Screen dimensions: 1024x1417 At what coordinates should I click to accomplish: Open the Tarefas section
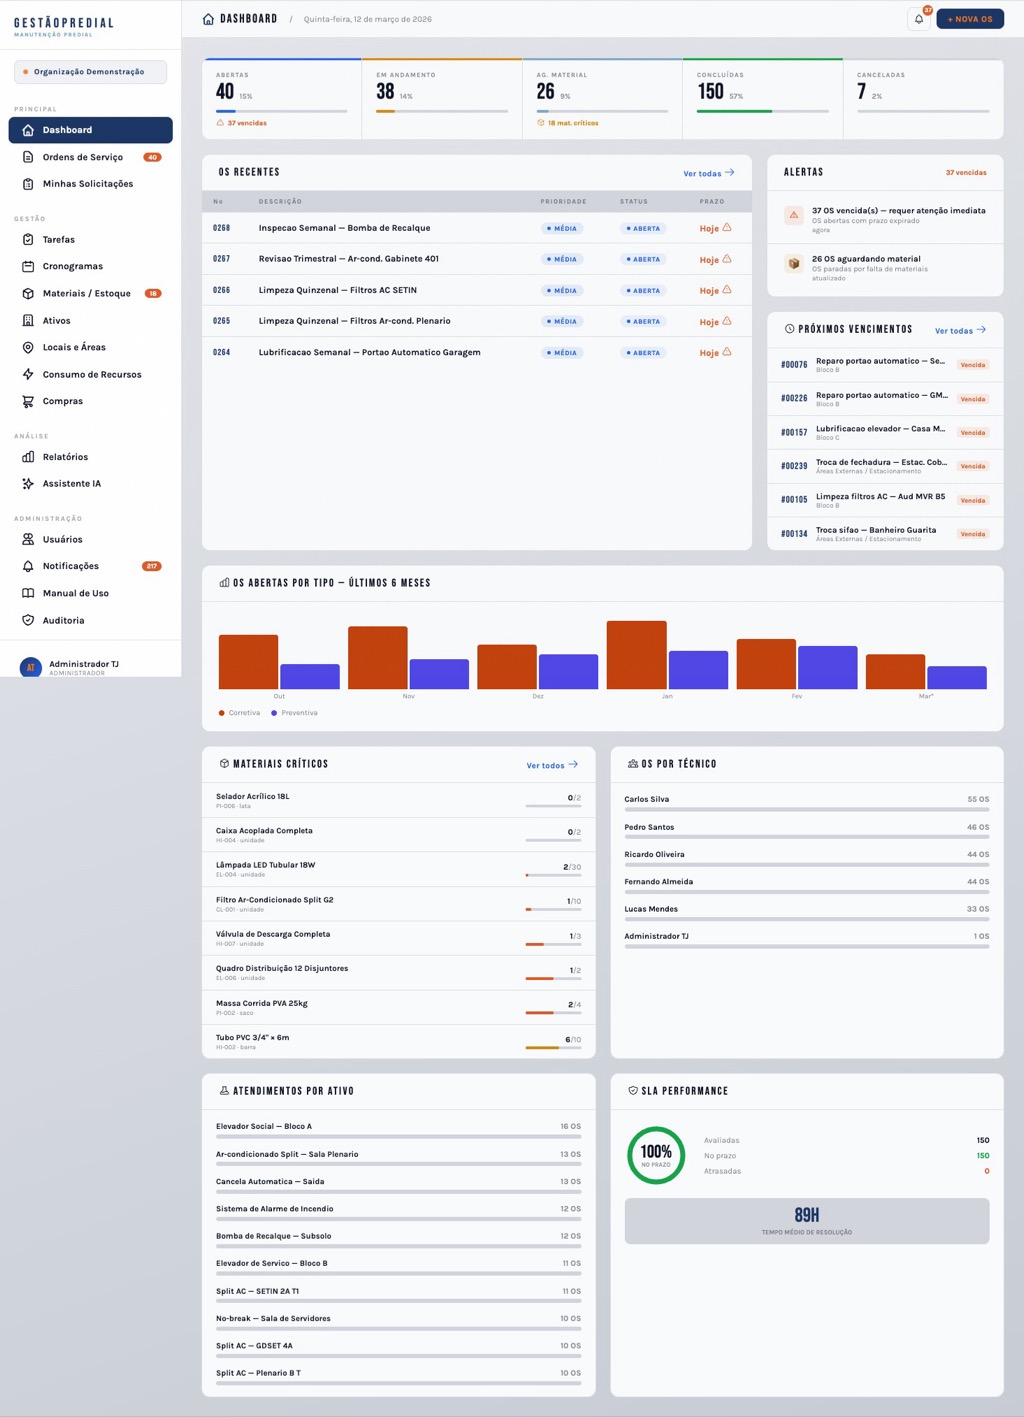coord(57,239)
